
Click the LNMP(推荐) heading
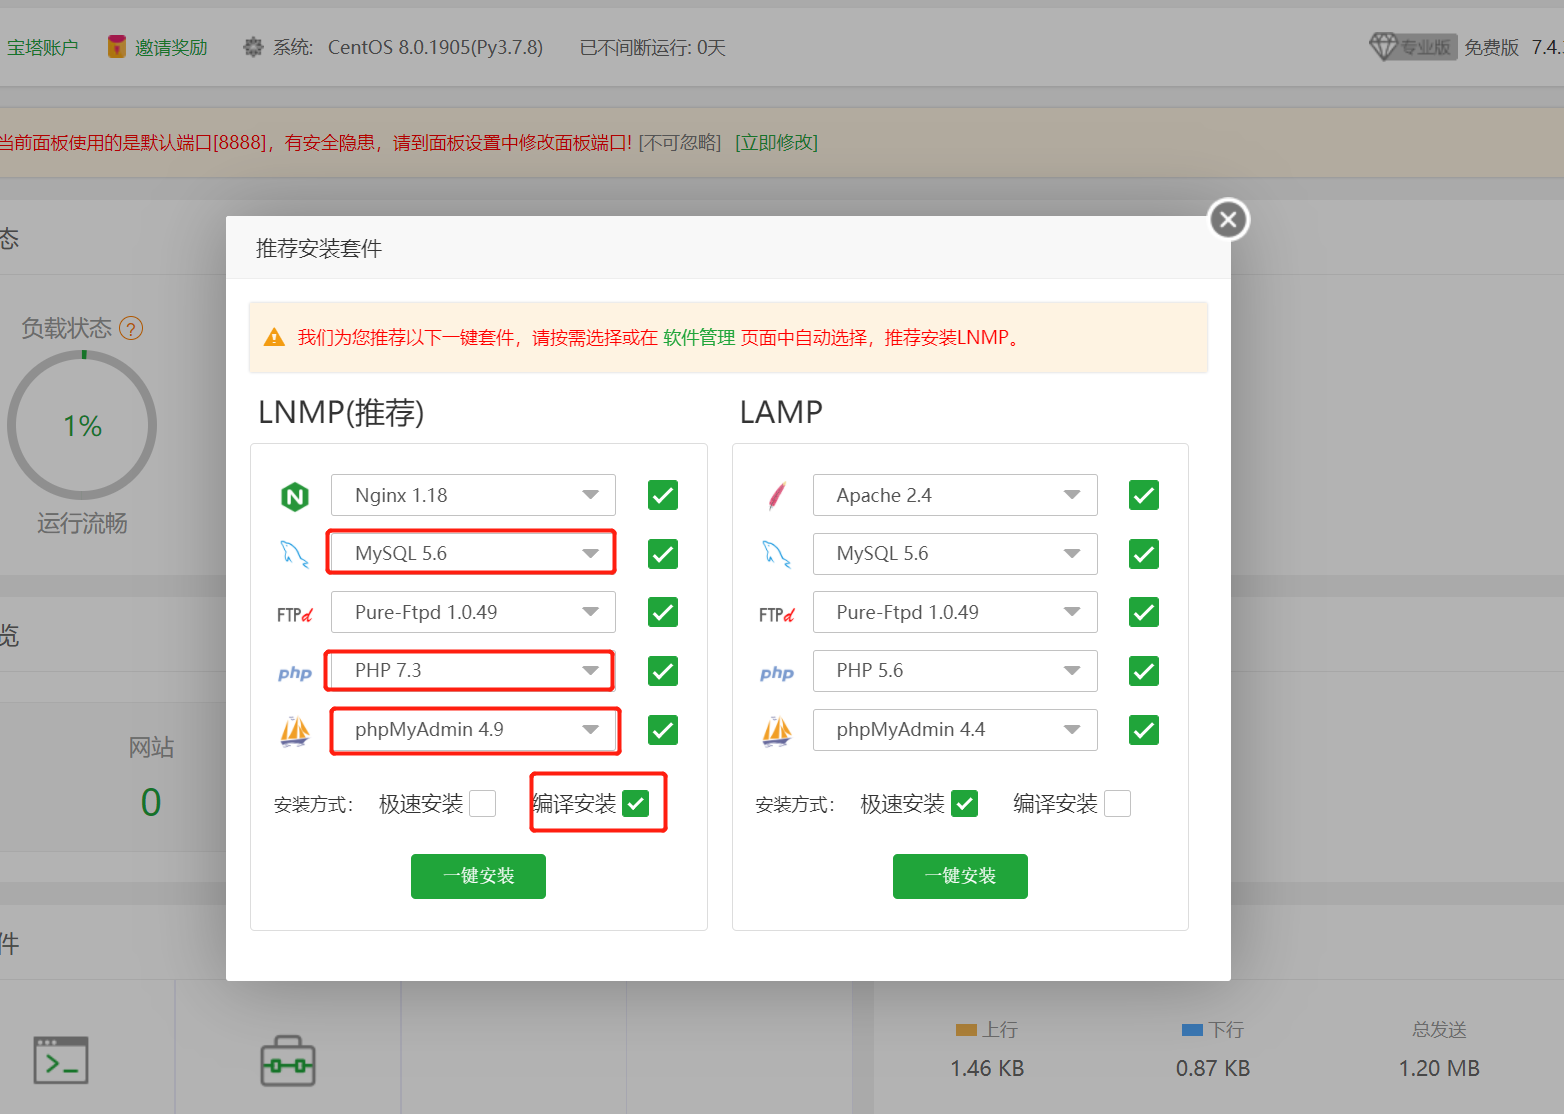341,412
